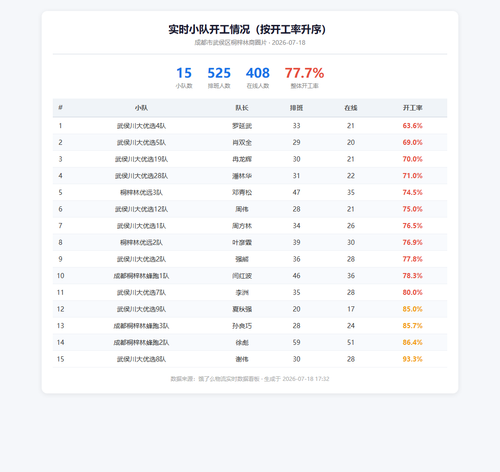Viewport: 500px width, 472px height.
Task: Select team name 桐梓林优选2队
Action: pyautogui.click(x=141, y=243)
